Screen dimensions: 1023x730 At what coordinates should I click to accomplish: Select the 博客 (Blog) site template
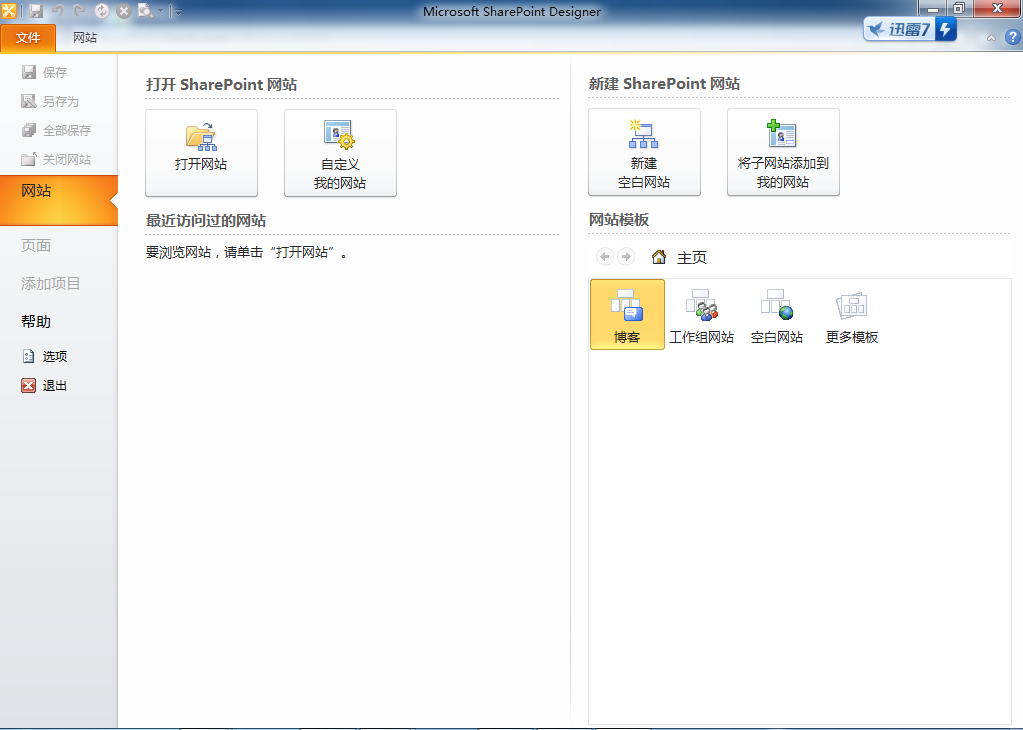coord(627,314)
